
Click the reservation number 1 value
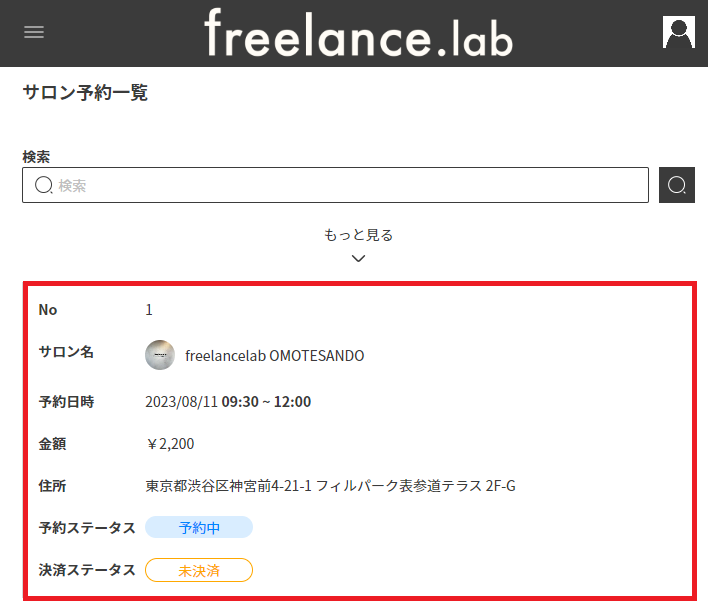149,310
